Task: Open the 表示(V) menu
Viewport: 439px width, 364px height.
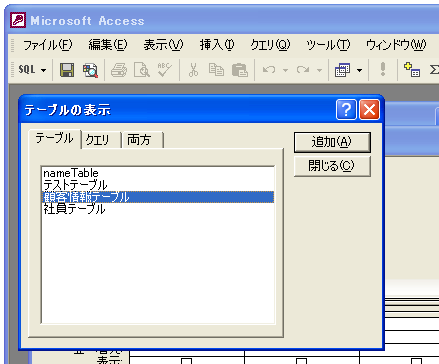Action: tap(163, 45)
